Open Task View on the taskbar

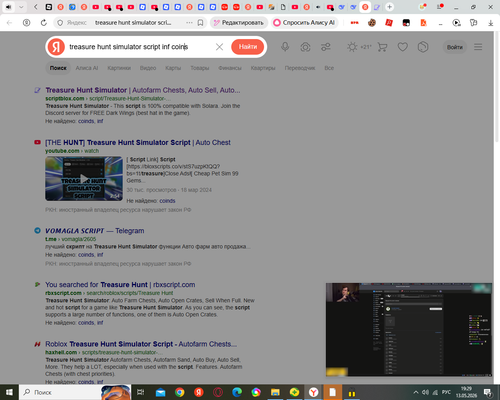[141, 392]
